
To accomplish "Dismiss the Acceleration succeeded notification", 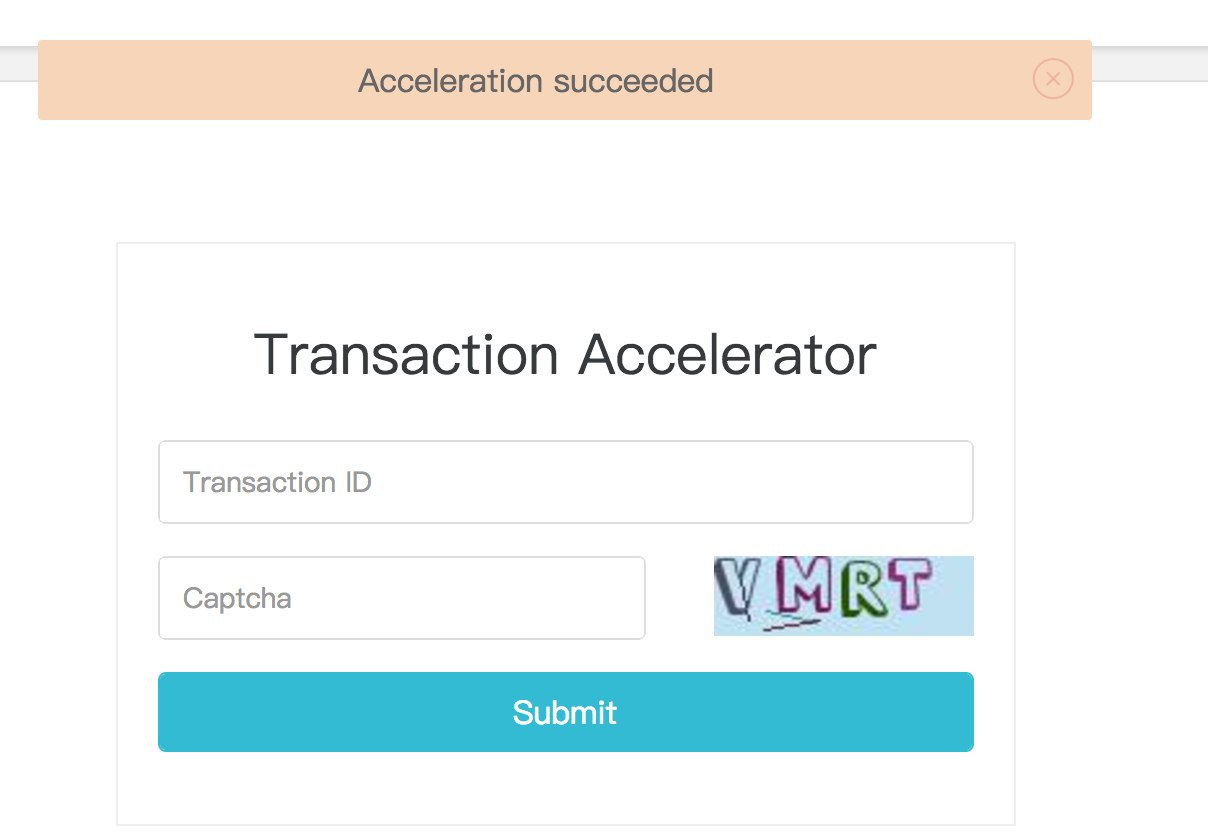I will tap(1052, 79).
